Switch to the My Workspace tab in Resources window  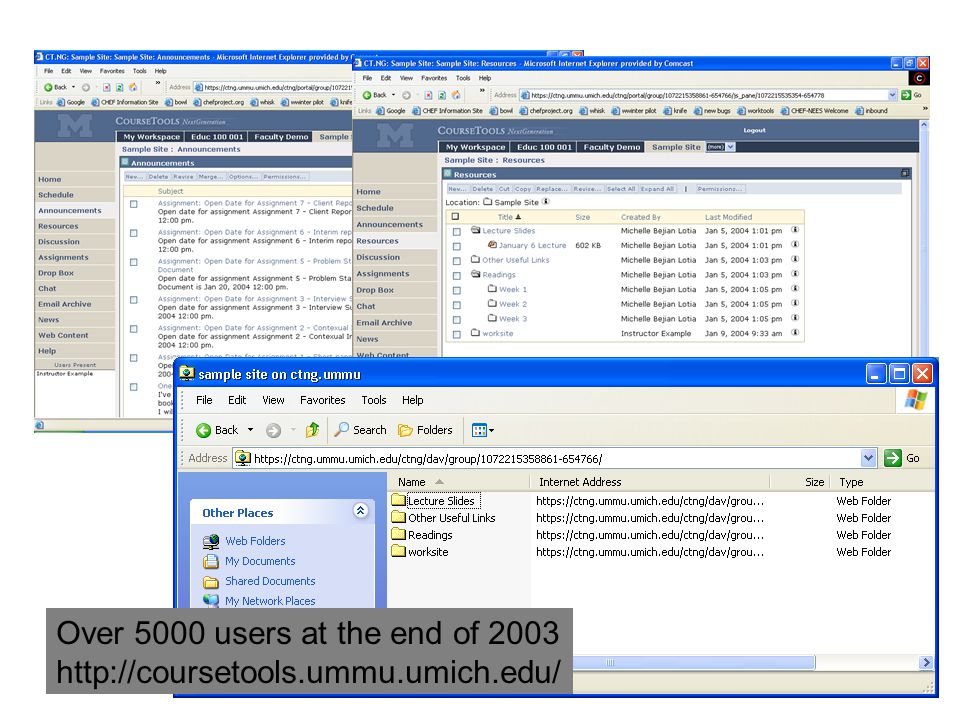[475, 147]
